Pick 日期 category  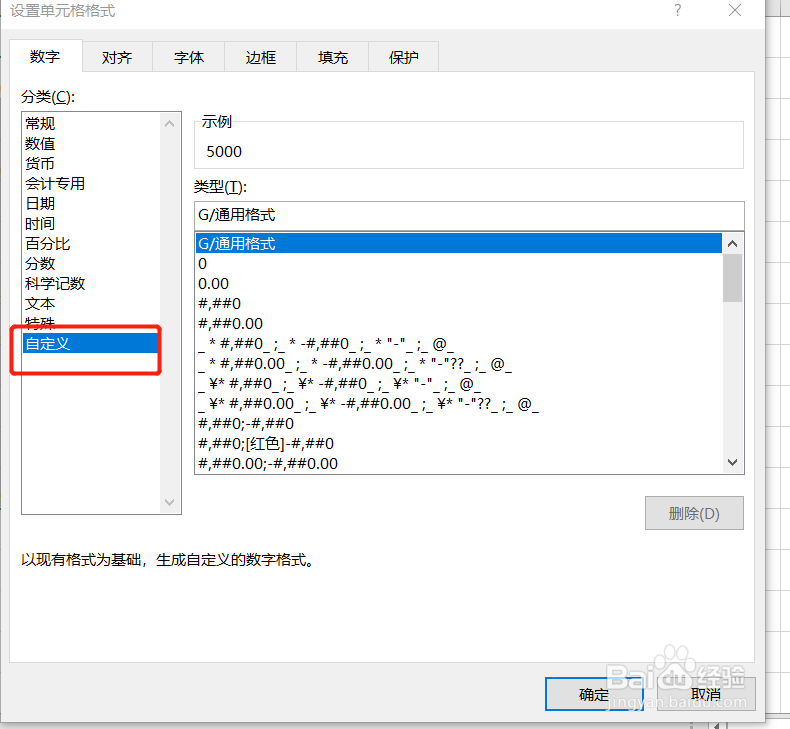pos(91,204)
